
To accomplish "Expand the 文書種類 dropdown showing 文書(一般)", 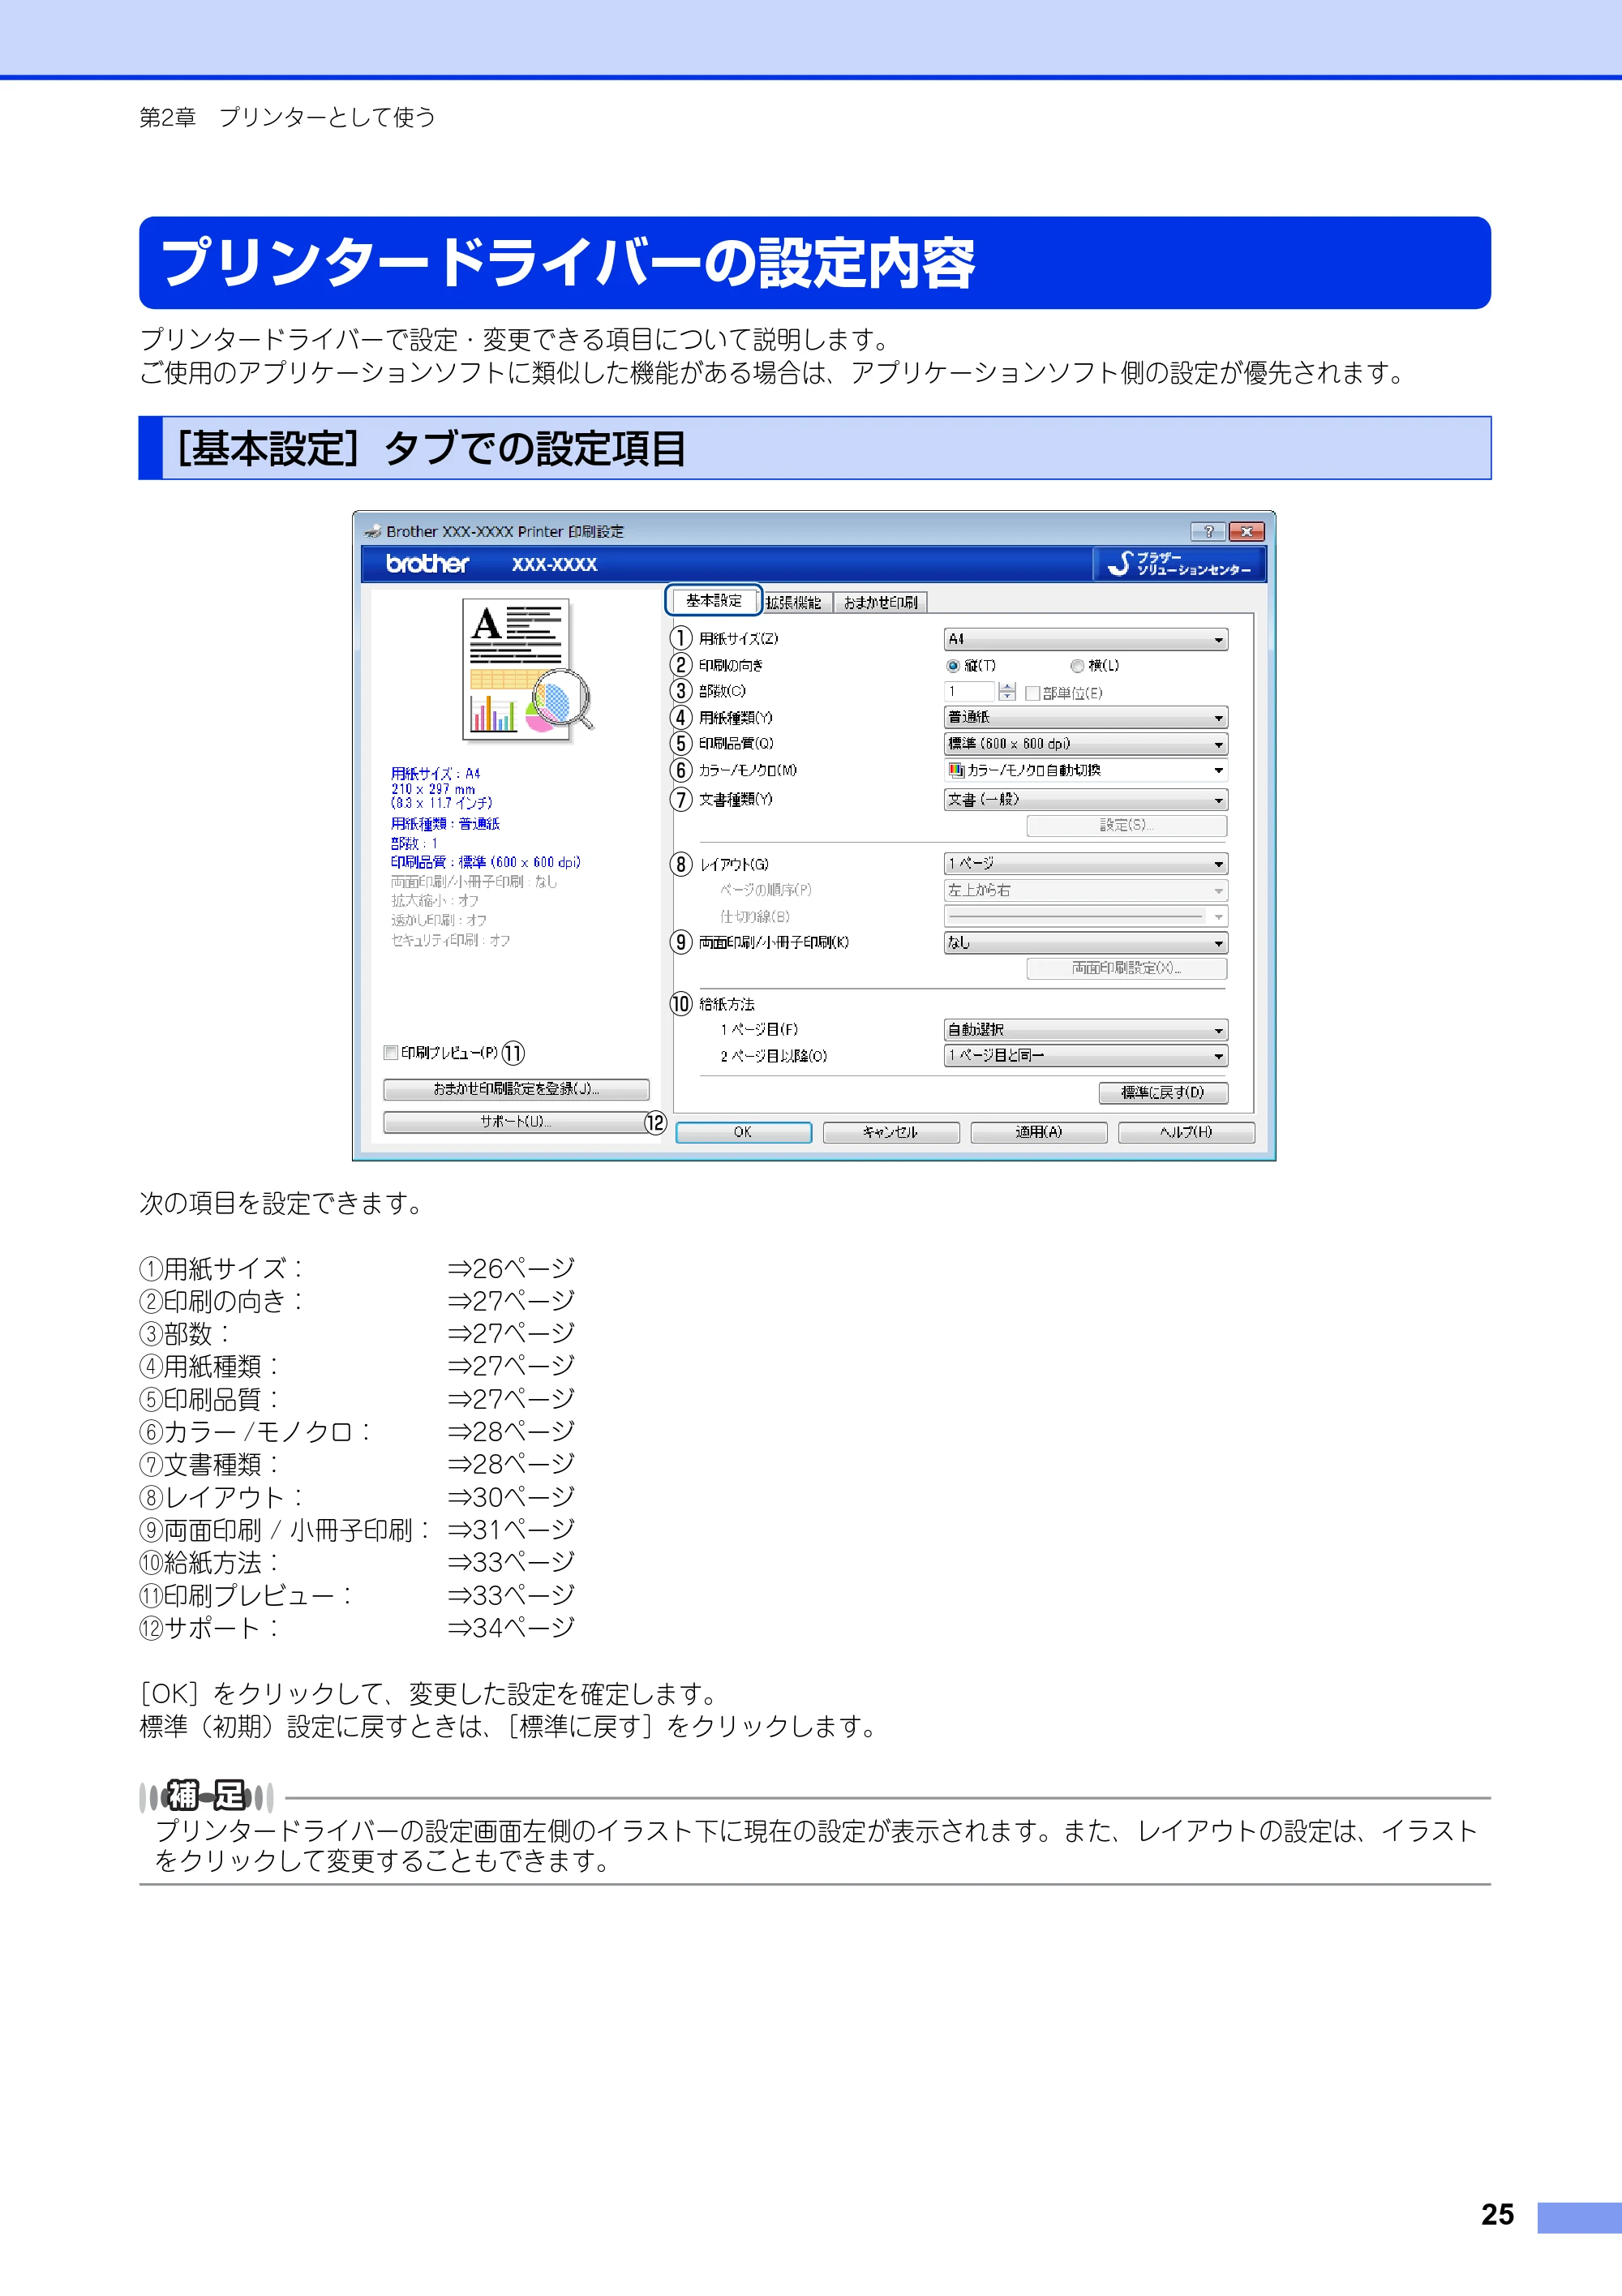I will click(1086, 800).
